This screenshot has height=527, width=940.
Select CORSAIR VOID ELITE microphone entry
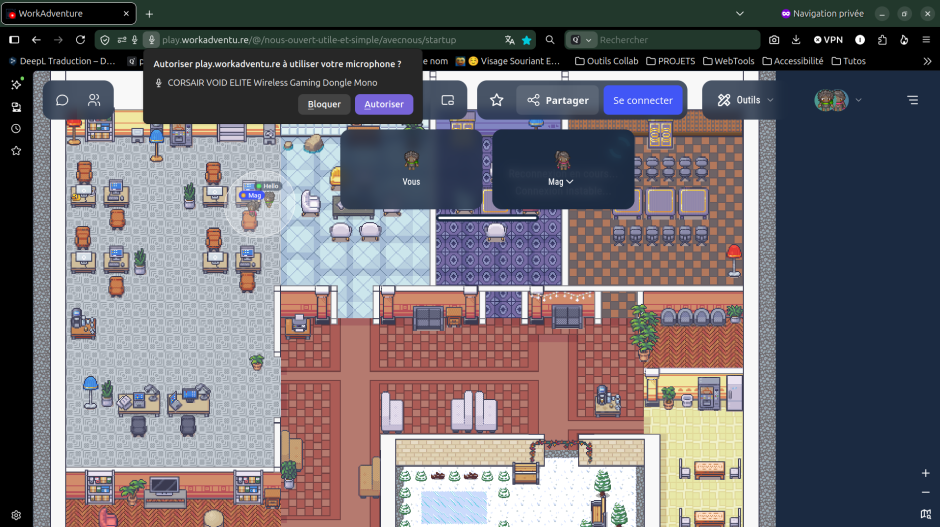(x=266, y=83)
